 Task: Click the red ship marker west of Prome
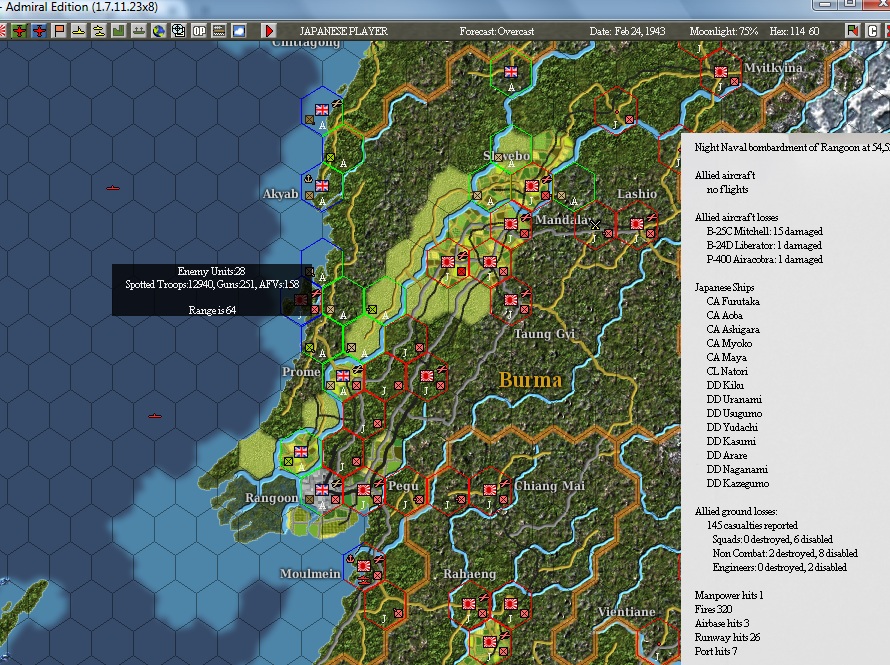click(154, 416)
